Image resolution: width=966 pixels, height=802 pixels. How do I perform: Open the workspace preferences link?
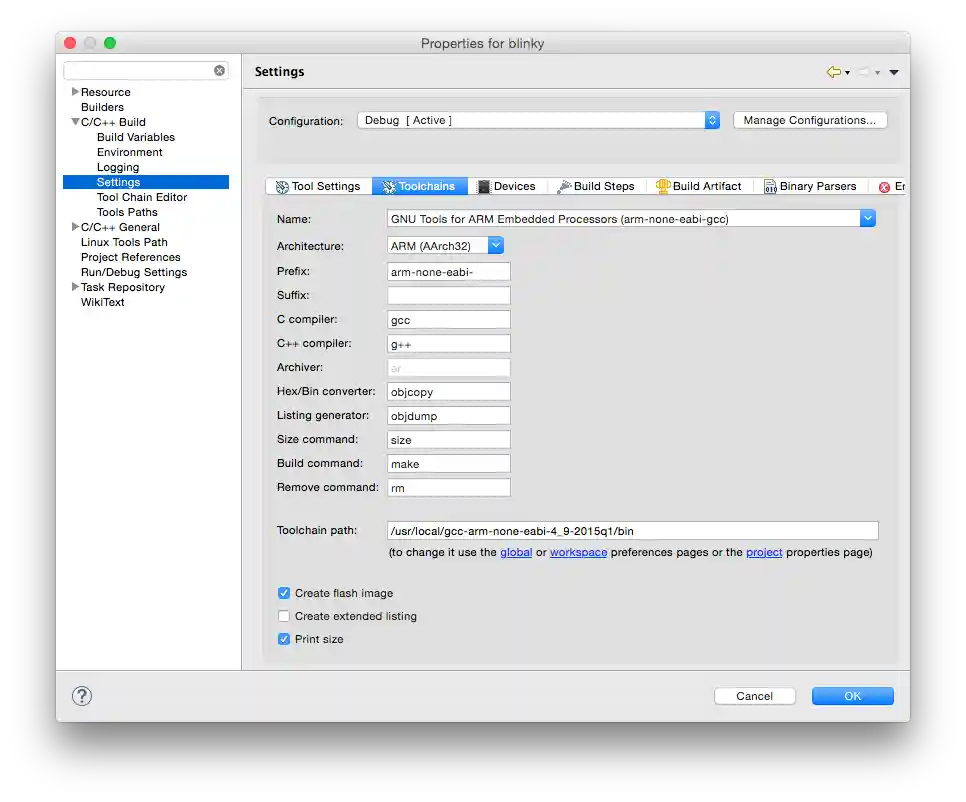coord(578,551)
